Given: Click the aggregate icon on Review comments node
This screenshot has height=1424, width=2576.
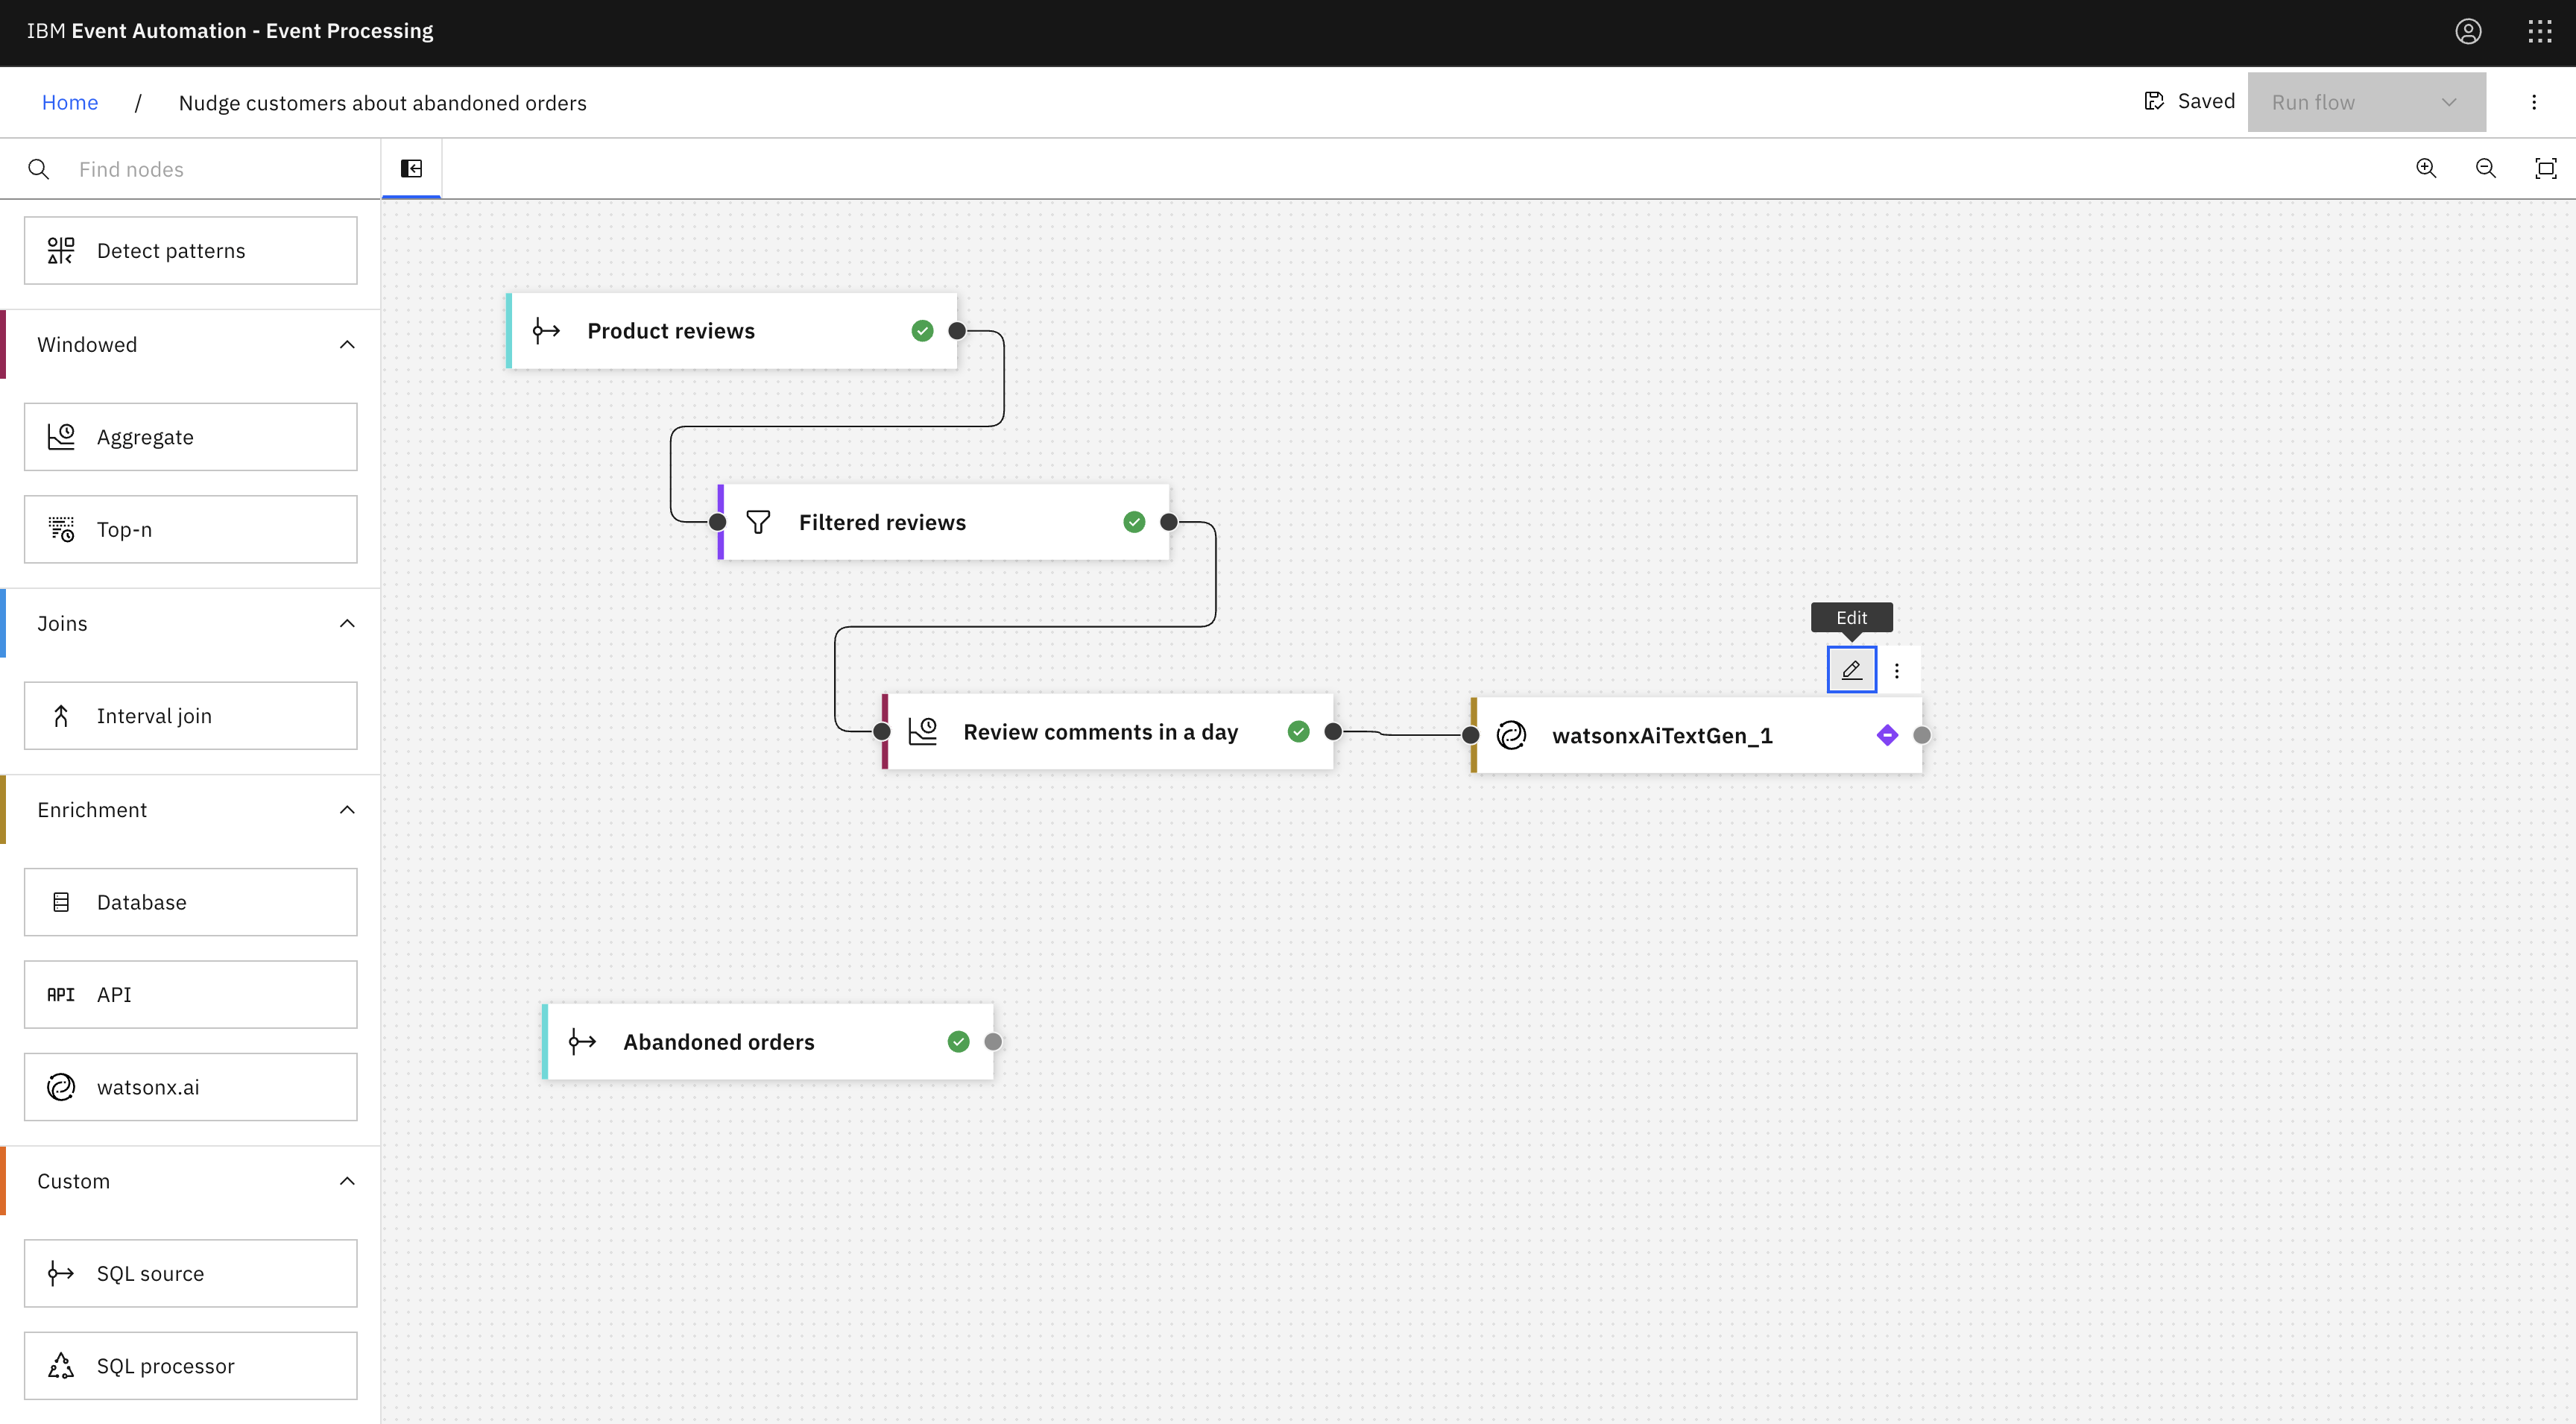Looking at the screenshot, I should (922, 732).
